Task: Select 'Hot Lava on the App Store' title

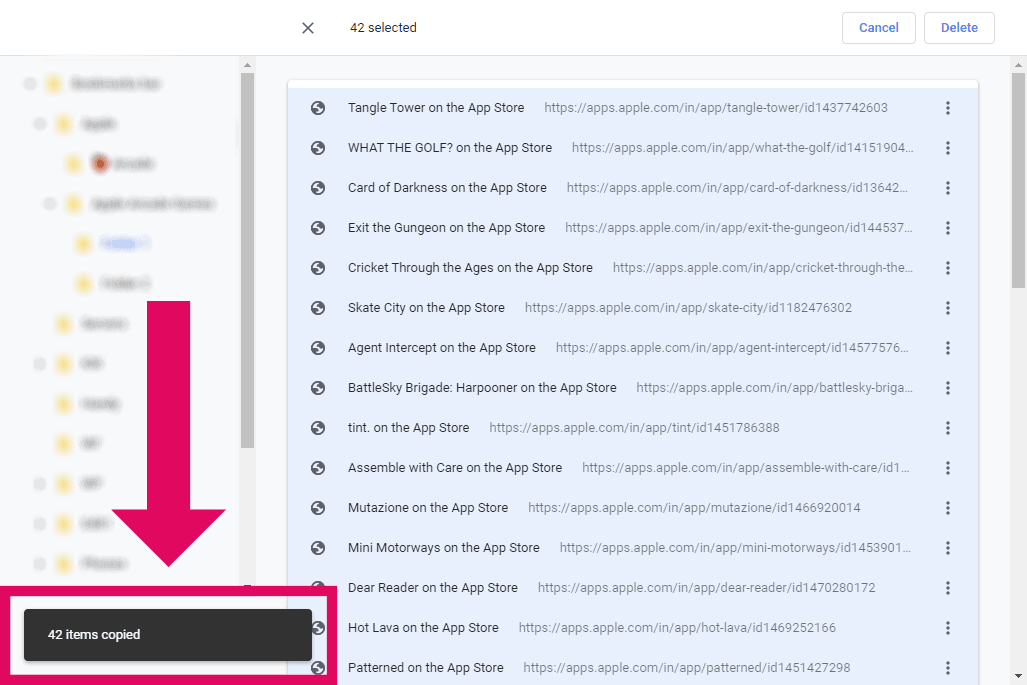Action: click(423, 627)
